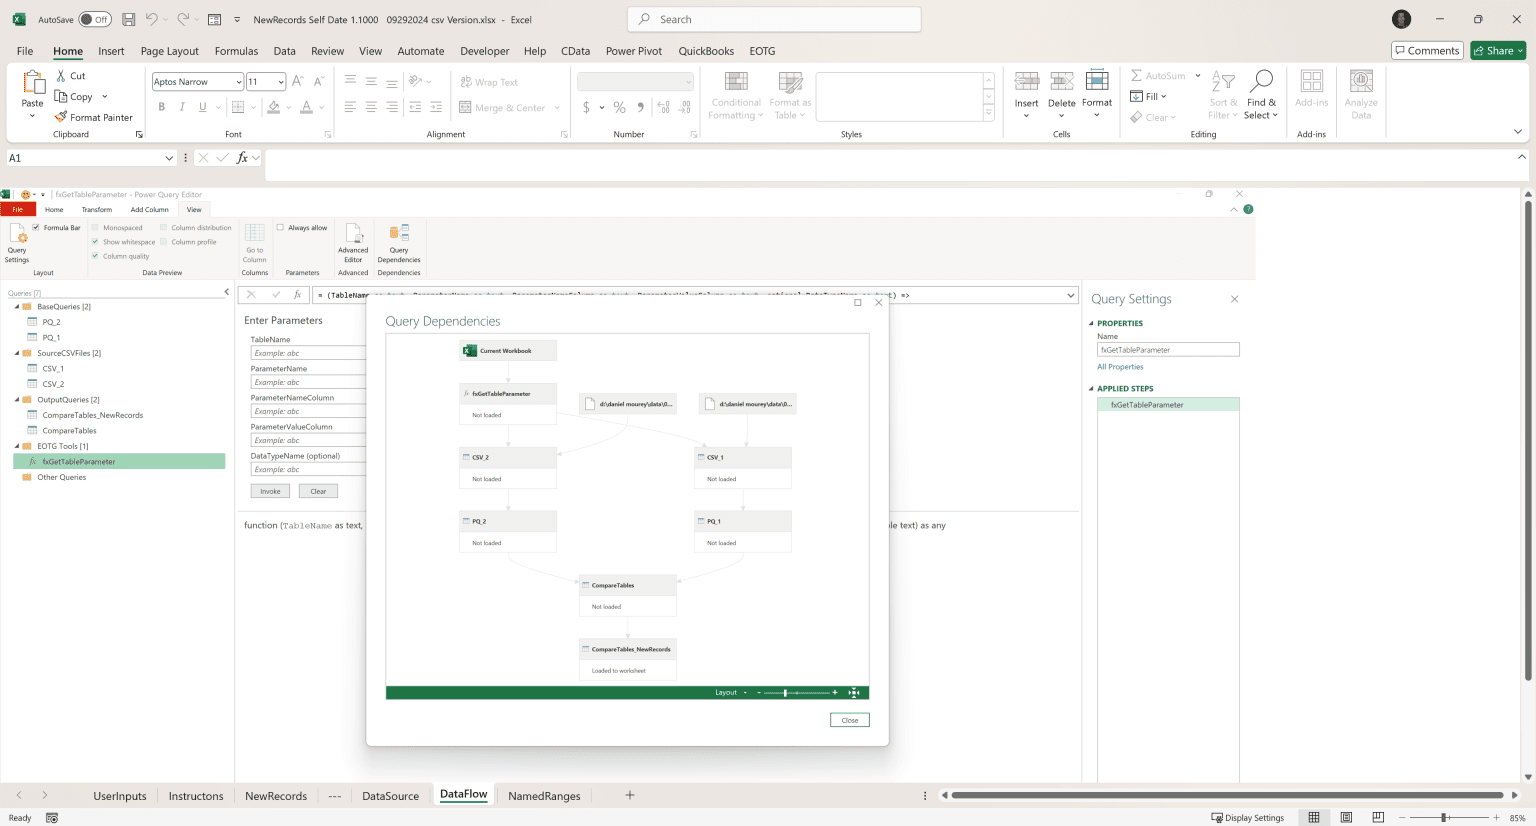Disable the Show whitespace checkbox
The width and height of the screenshot is (1536, 826).
pos(93,241)
